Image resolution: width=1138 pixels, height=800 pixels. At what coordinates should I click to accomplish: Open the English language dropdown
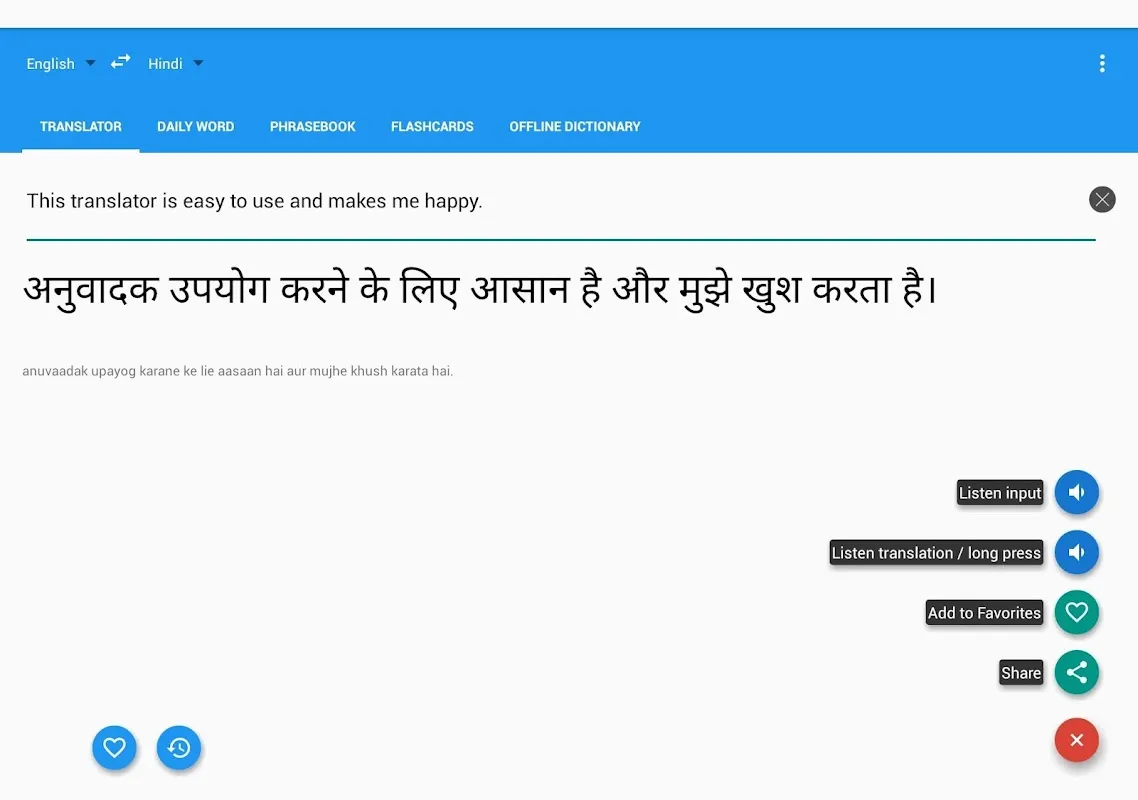(58, 63)
